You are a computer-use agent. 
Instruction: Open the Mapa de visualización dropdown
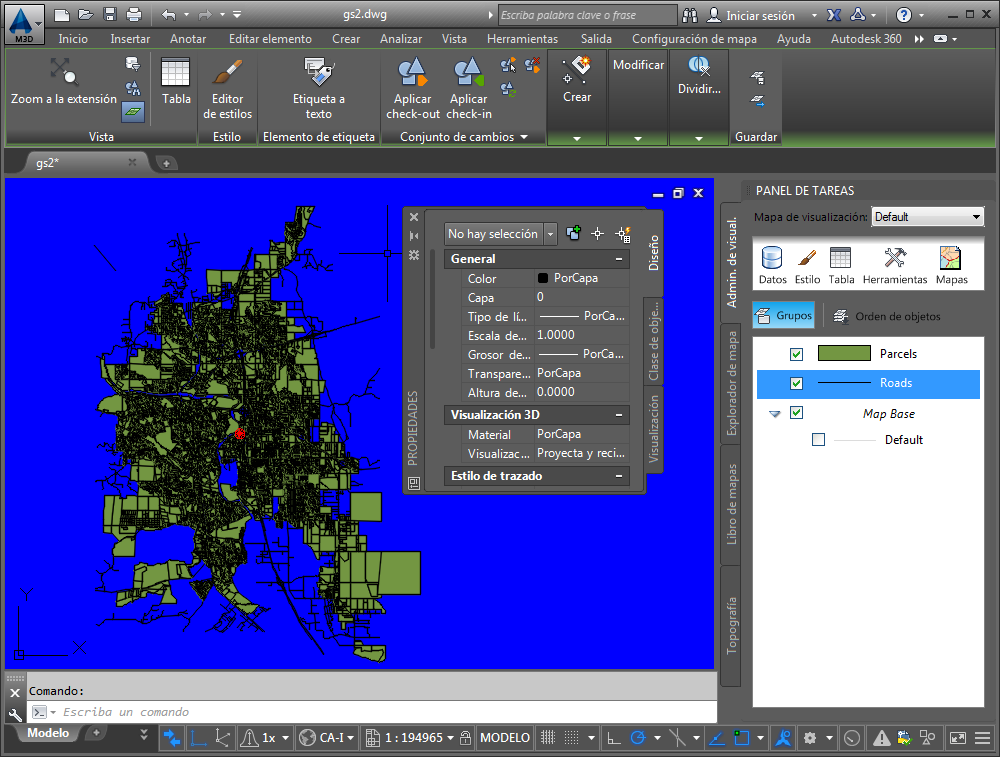pyautogui.click(x=927, y=217)
